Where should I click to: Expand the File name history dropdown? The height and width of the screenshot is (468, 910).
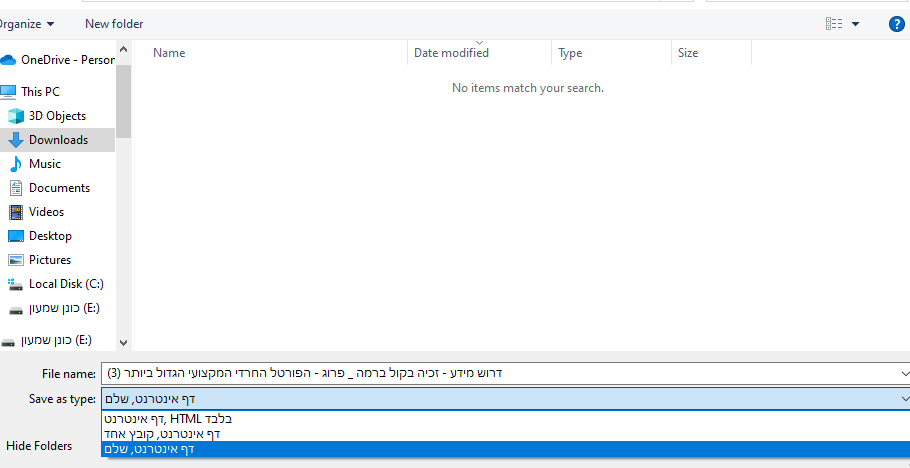903,373
